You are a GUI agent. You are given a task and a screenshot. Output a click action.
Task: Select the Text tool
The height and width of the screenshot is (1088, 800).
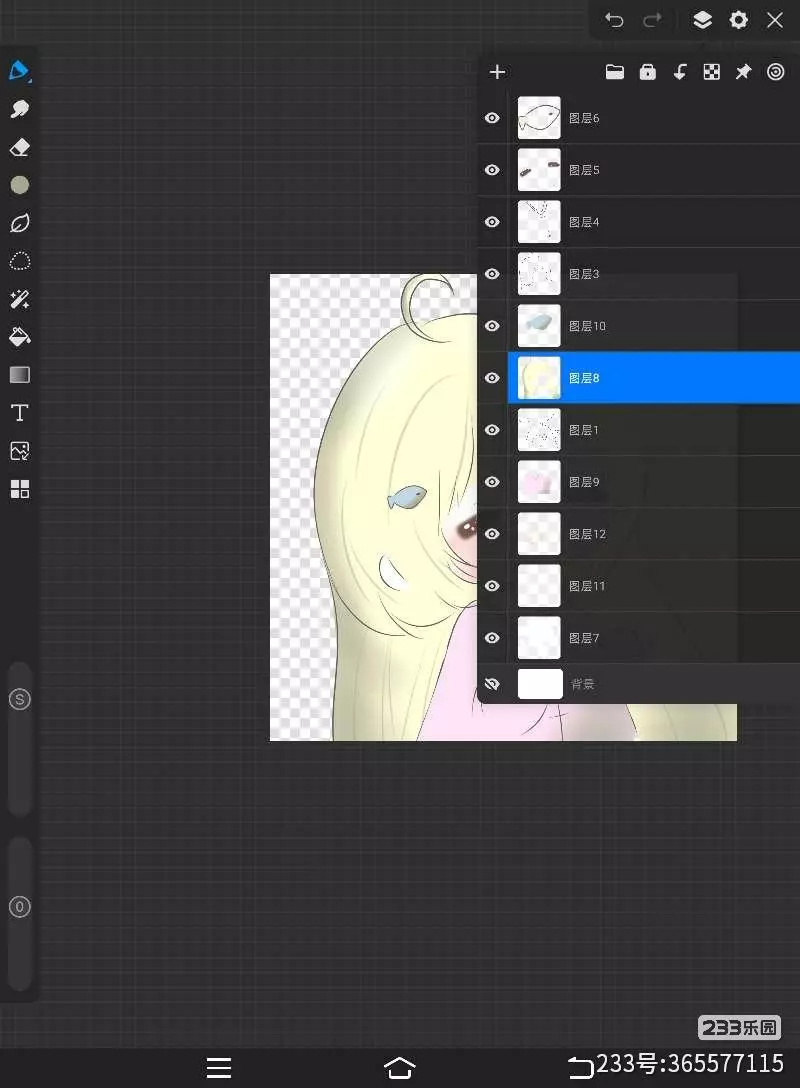click(19, 413)
